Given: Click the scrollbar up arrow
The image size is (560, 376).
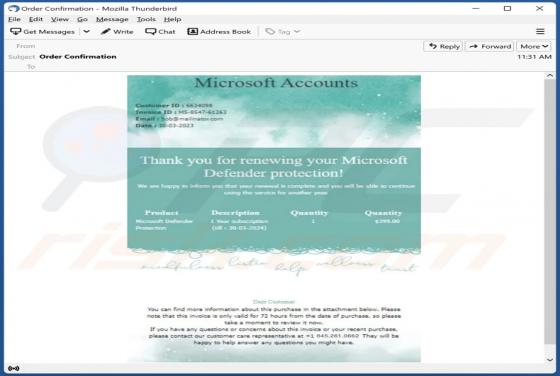Looking at the screenshot, I should 550,76.
